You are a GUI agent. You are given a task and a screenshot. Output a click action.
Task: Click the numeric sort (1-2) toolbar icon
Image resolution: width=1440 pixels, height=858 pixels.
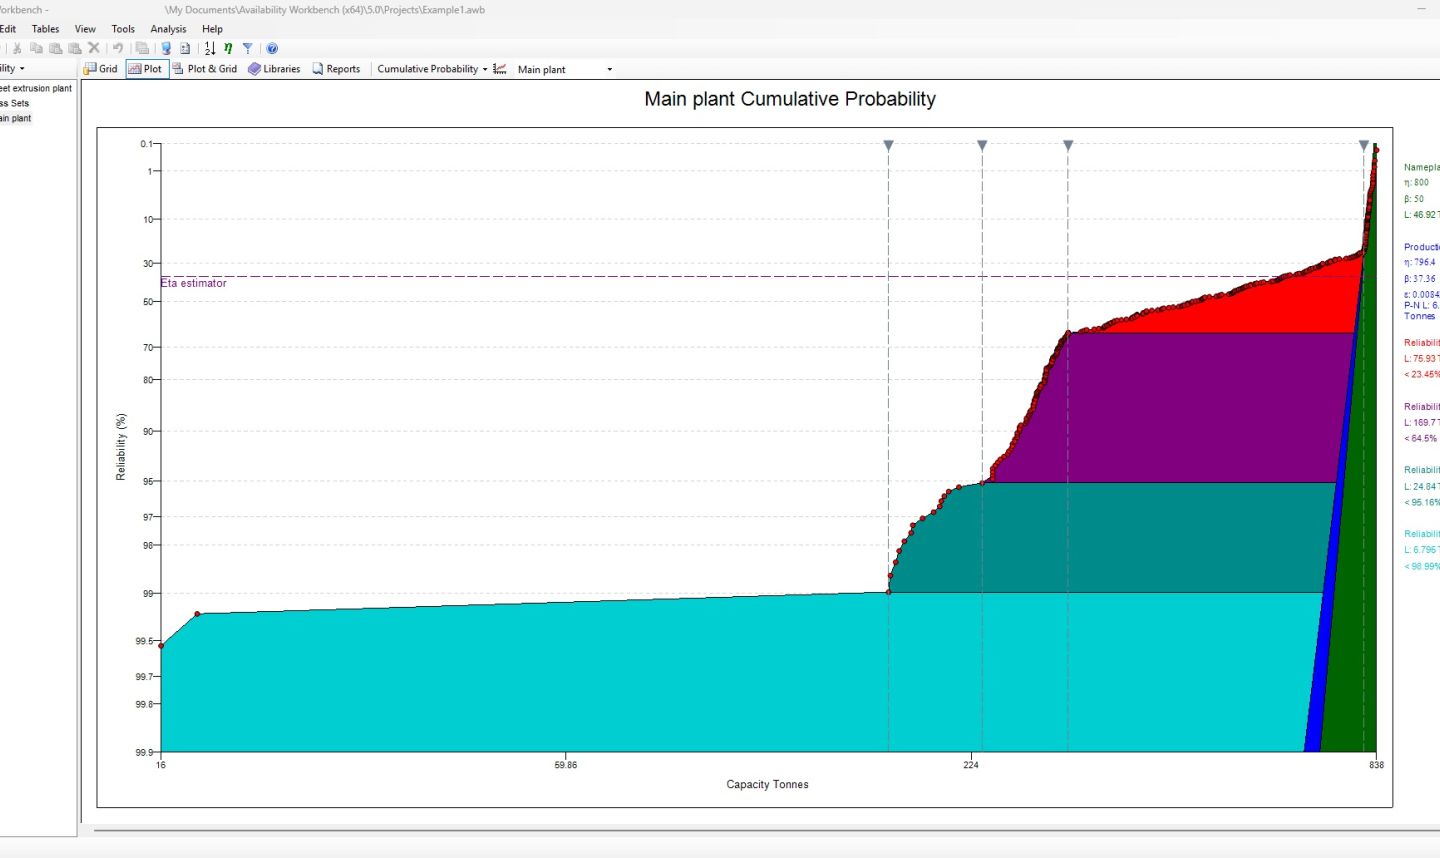[210, 48]
